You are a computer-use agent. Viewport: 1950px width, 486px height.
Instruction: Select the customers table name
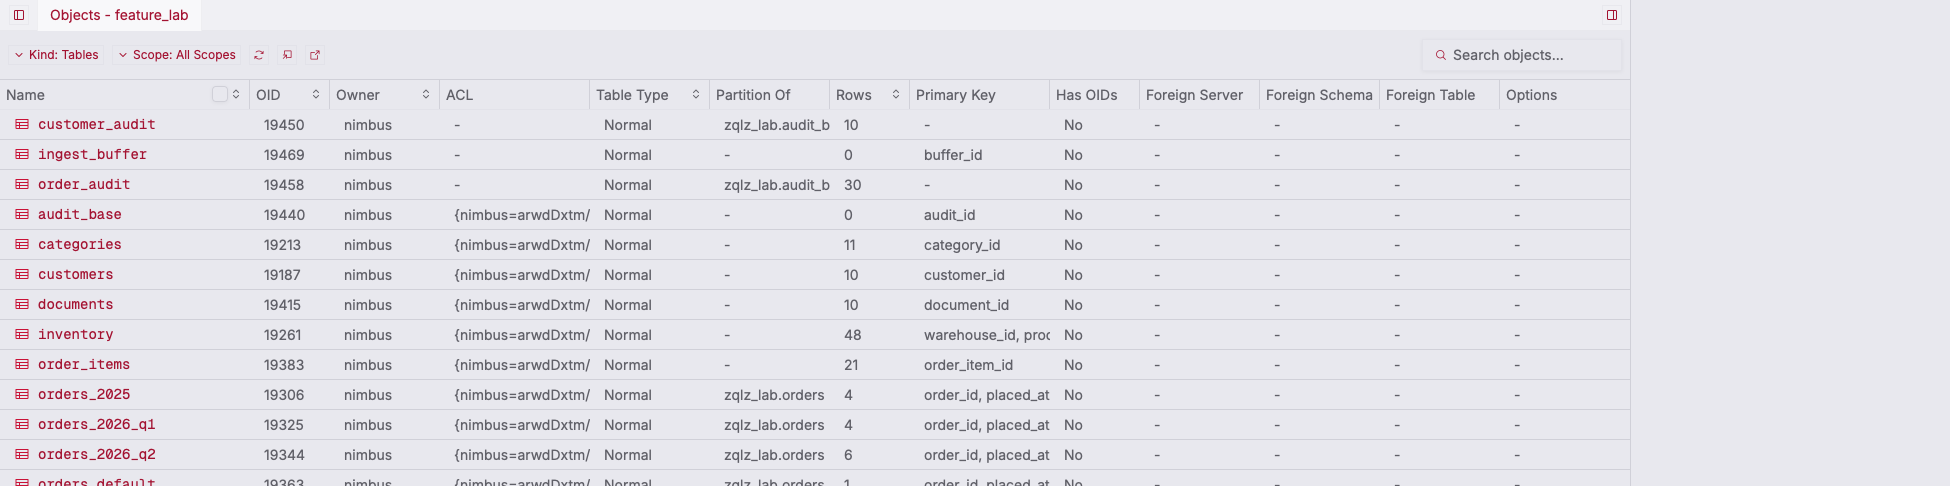[76, 275]
